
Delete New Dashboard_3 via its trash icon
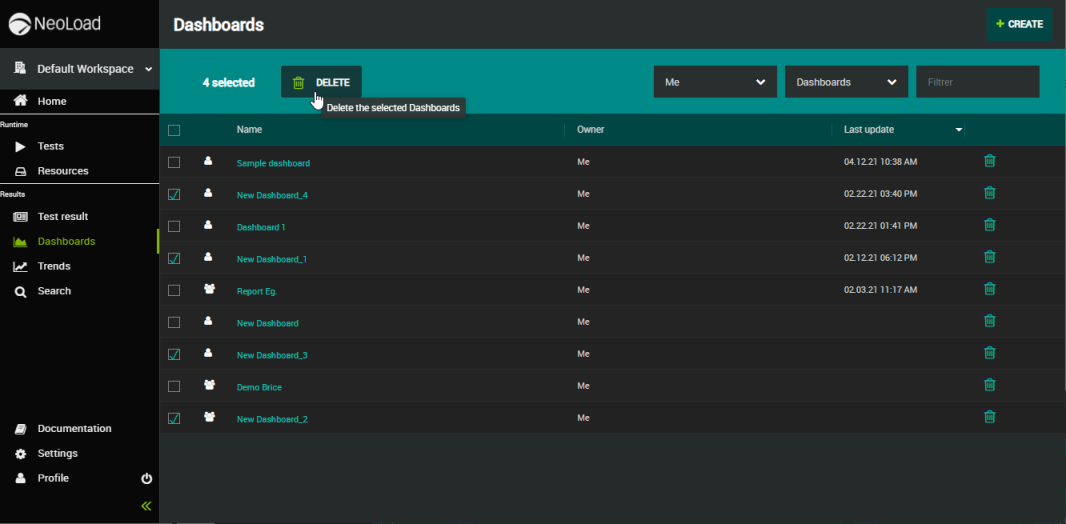click(x=990, y=353)
